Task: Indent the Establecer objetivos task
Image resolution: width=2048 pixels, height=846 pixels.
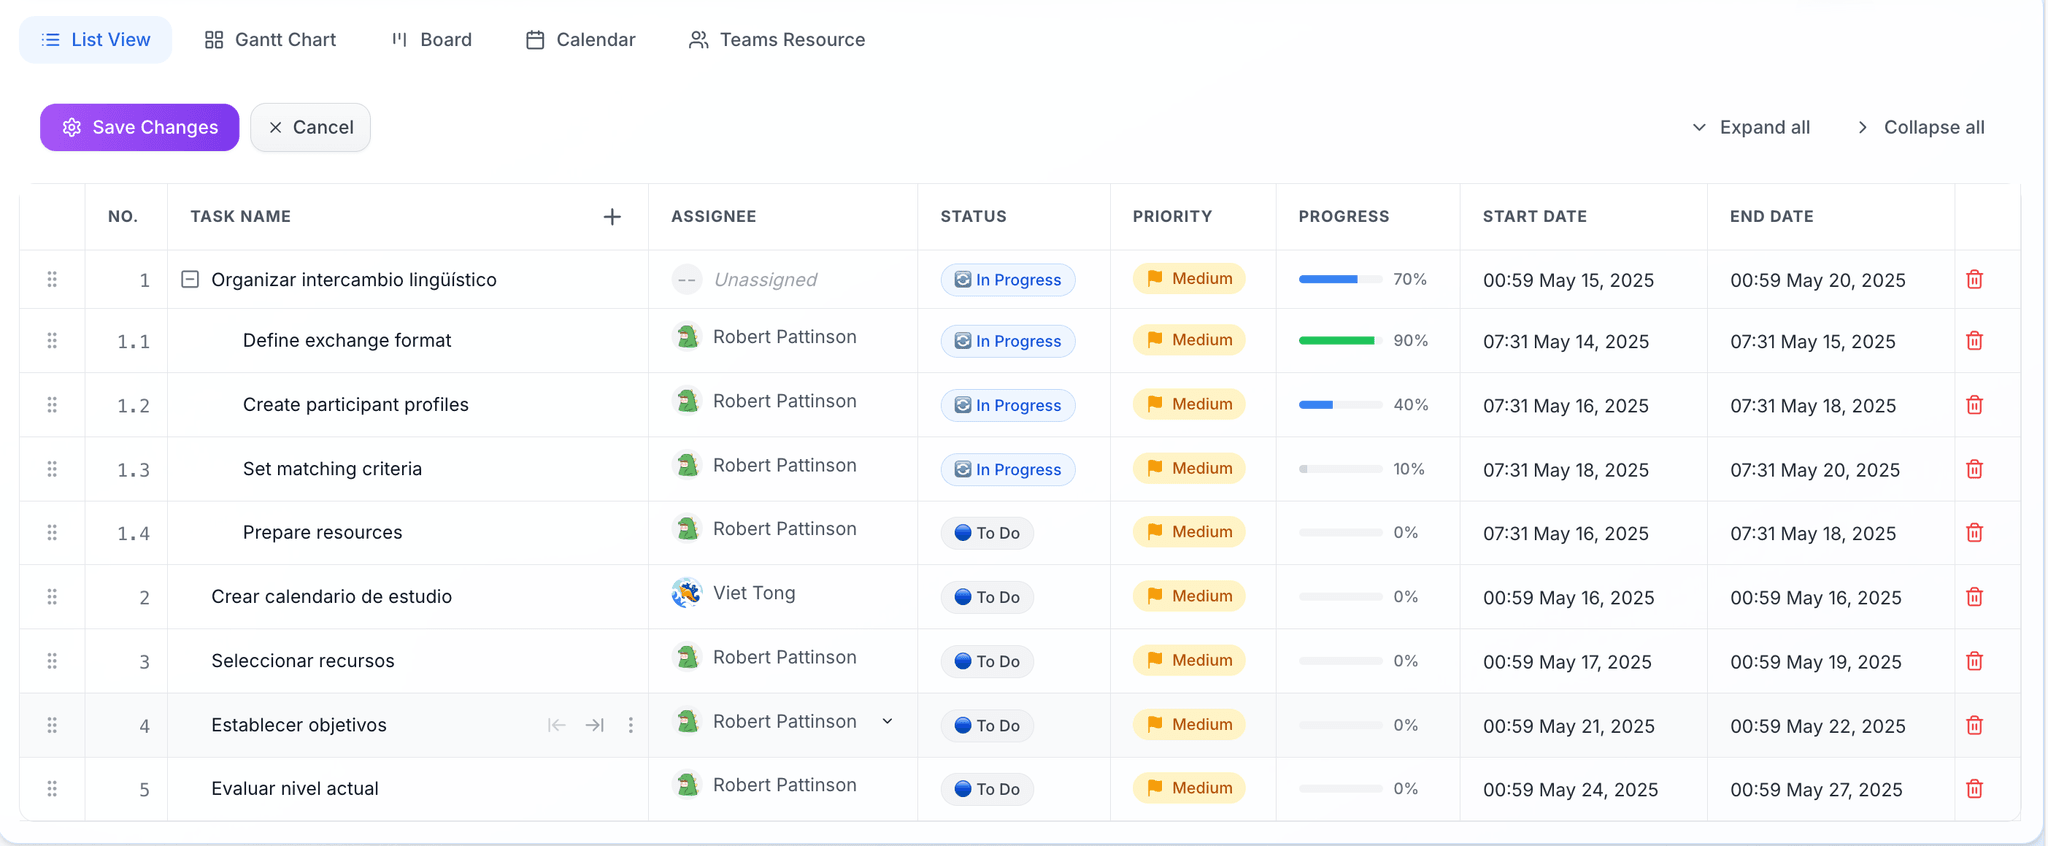Action: (595, 725)
